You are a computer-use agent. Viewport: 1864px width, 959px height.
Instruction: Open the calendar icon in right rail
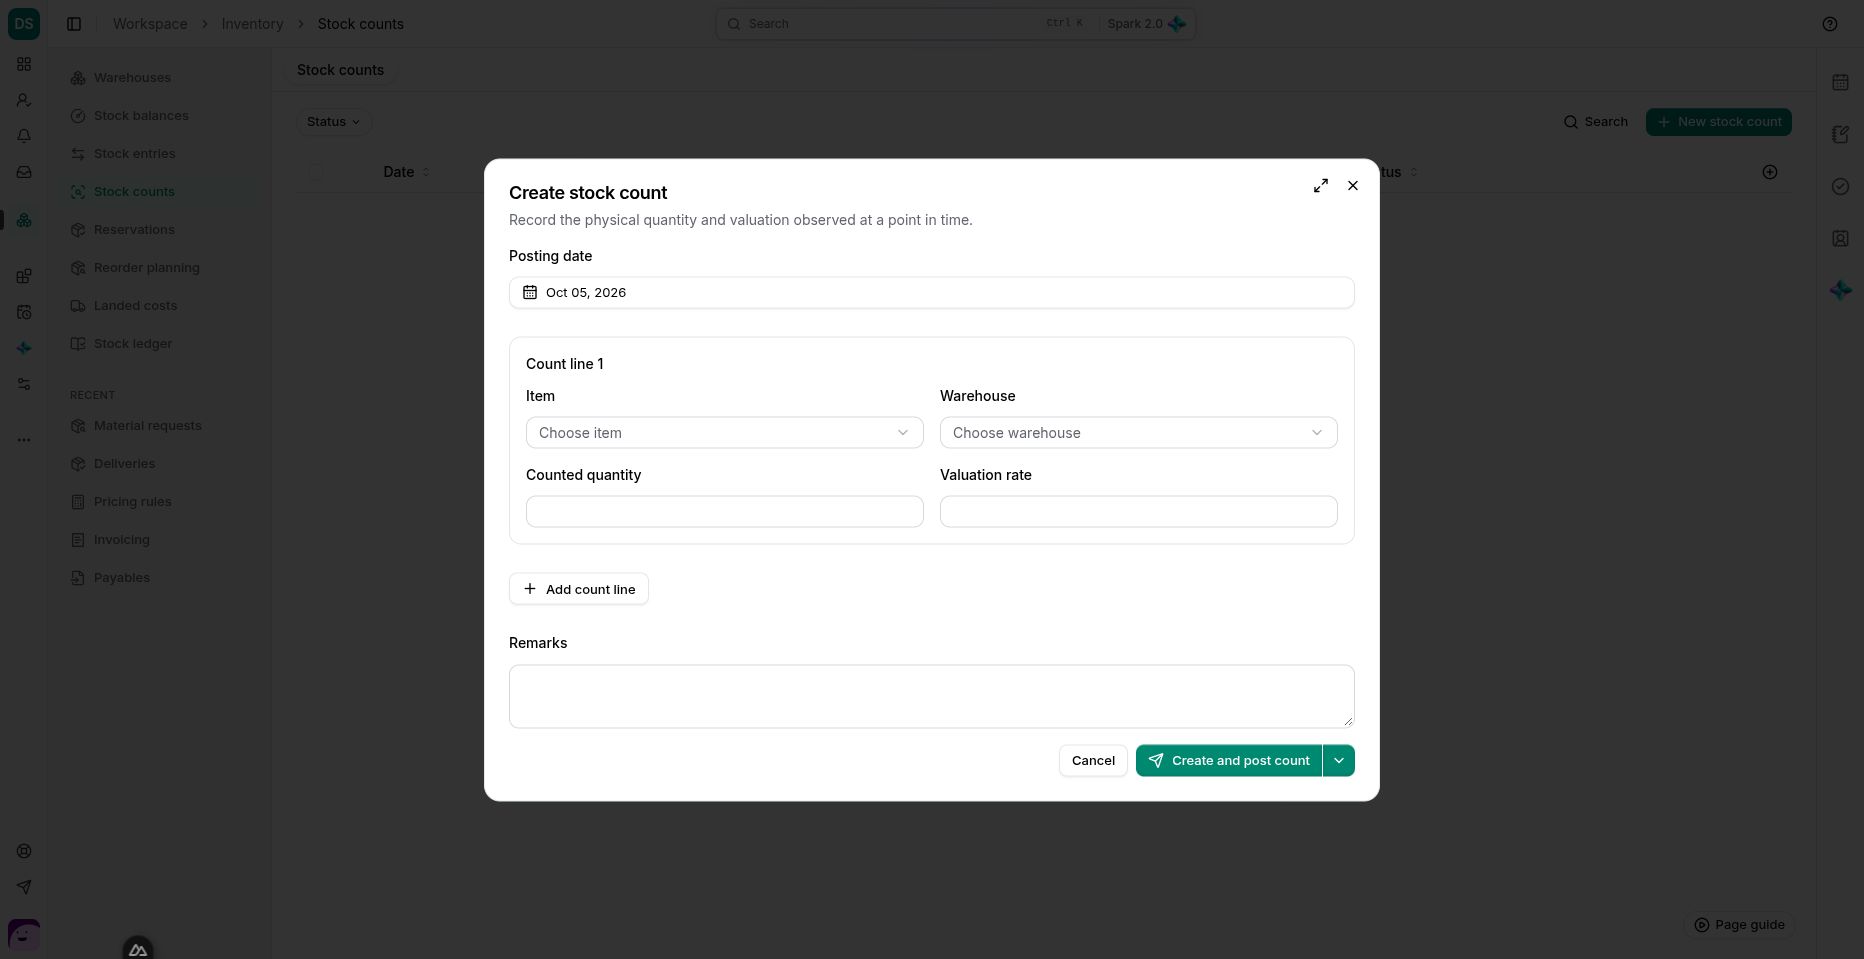(1840, 82)
